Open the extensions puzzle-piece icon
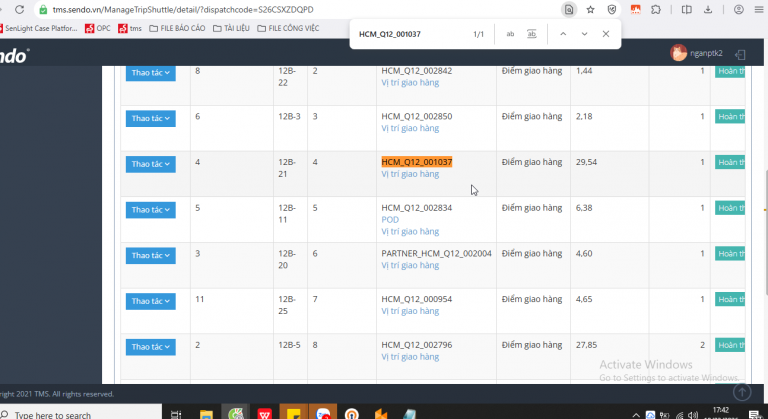768x419 pixels. click(656, 9)
